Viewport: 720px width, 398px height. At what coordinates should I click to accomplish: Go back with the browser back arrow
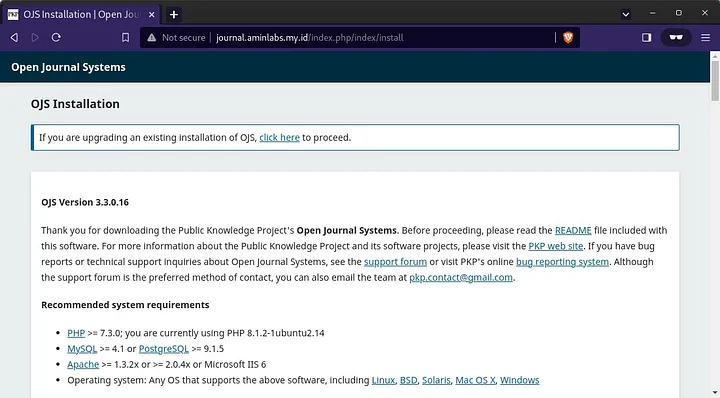point(14,38)
